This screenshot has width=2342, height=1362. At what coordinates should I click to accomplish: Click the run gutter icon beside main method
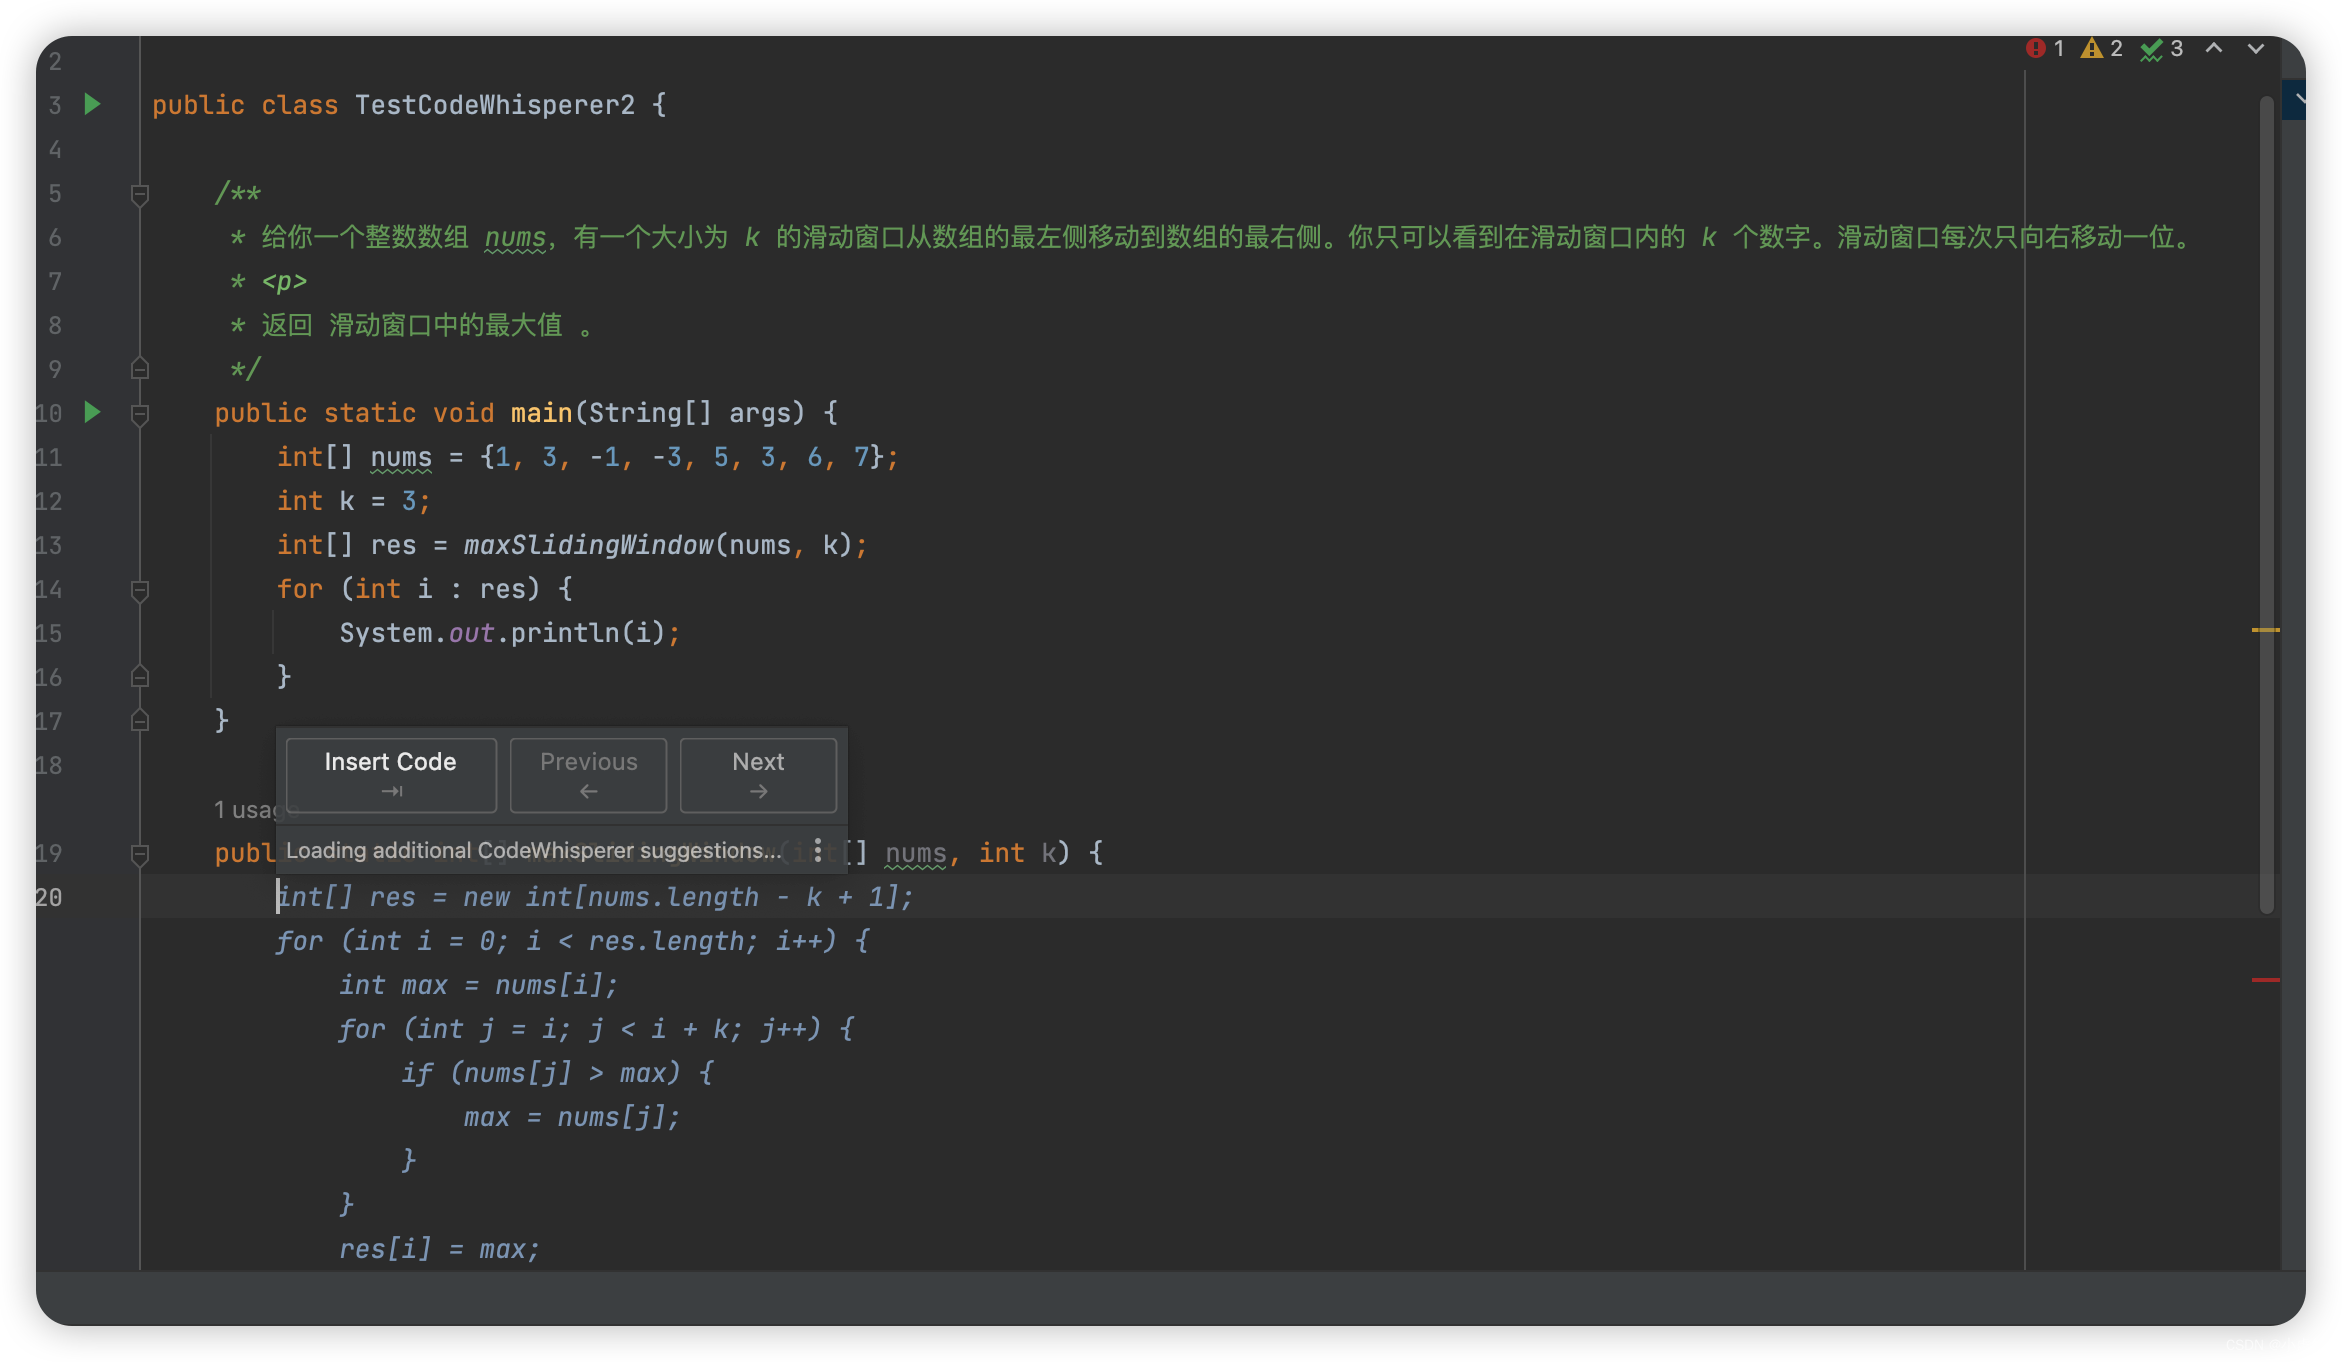tap(92, 412)
